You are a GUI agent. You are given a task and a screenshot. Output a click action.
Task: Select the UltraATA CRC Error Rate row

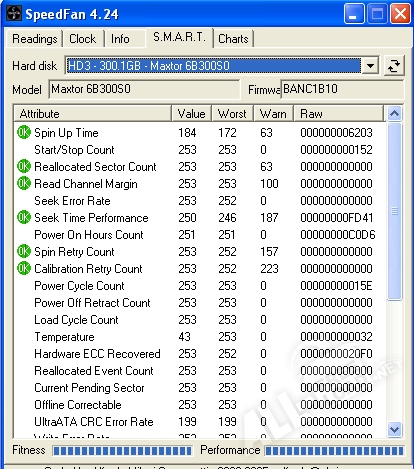(x=200, y=421)
